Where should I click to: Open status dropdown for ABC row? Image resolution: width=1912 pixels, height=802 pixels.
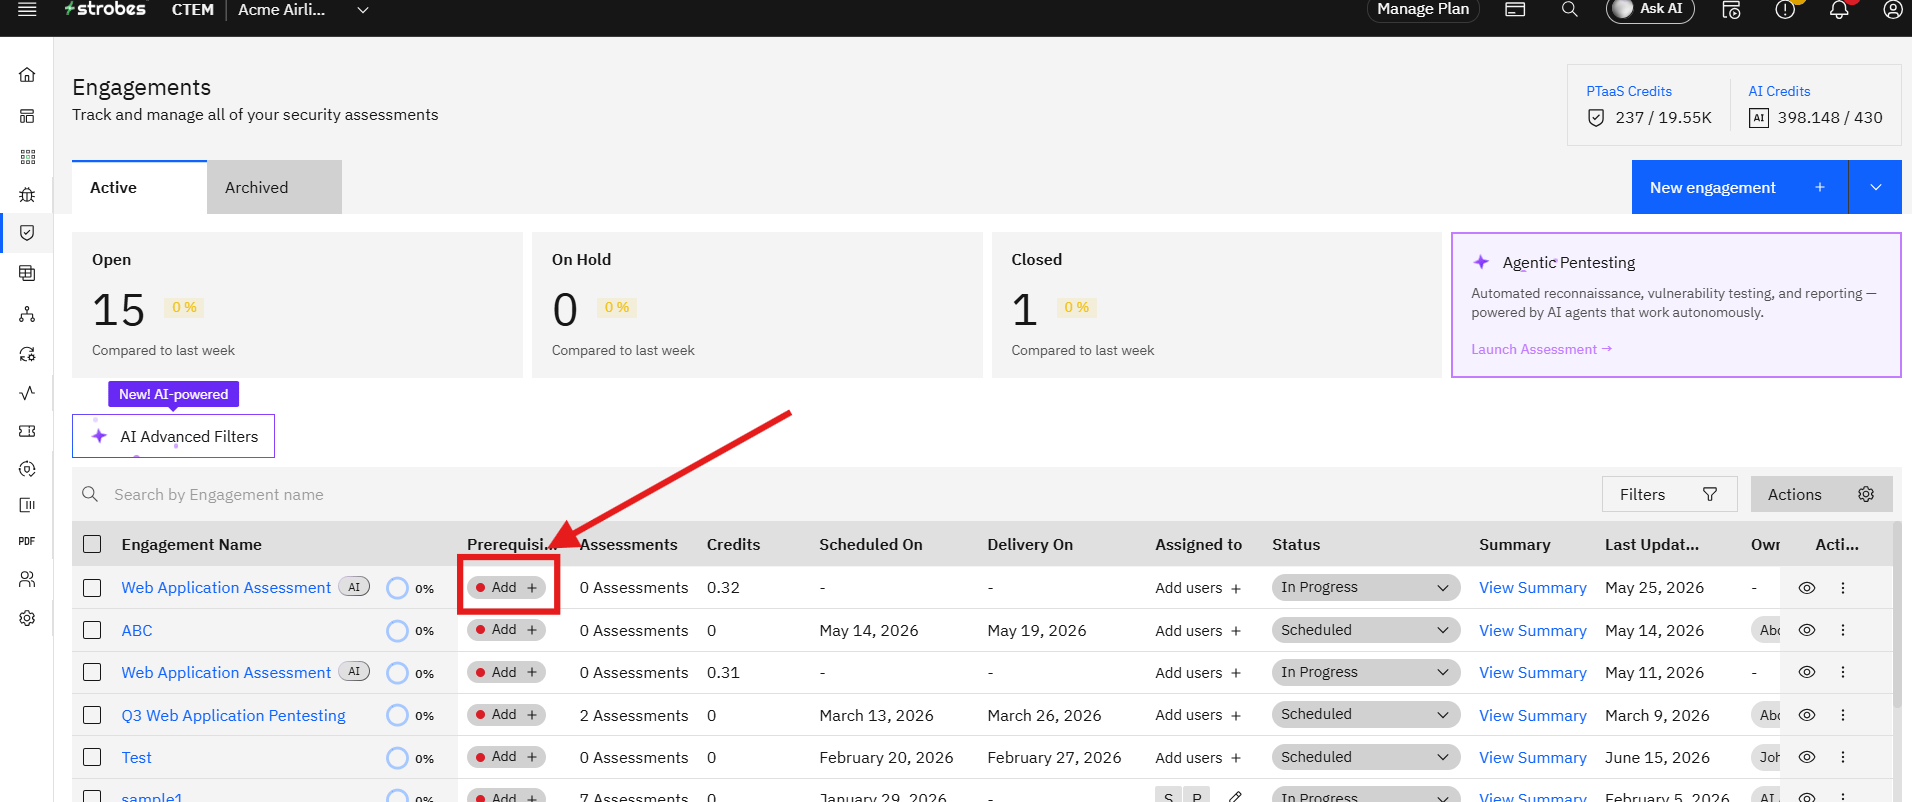pyautogui.click(x=1364, y=630)
